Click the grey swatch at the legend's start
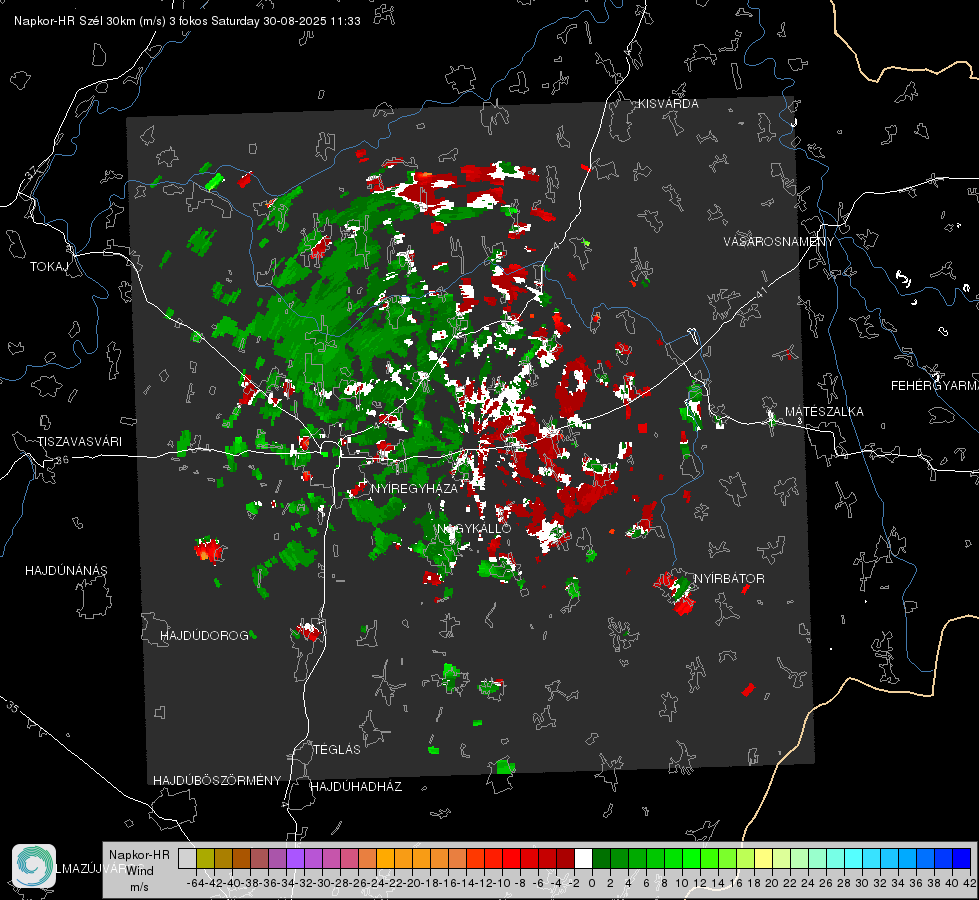The height and width of the screenshot is (900, 979). click(187, 858)
